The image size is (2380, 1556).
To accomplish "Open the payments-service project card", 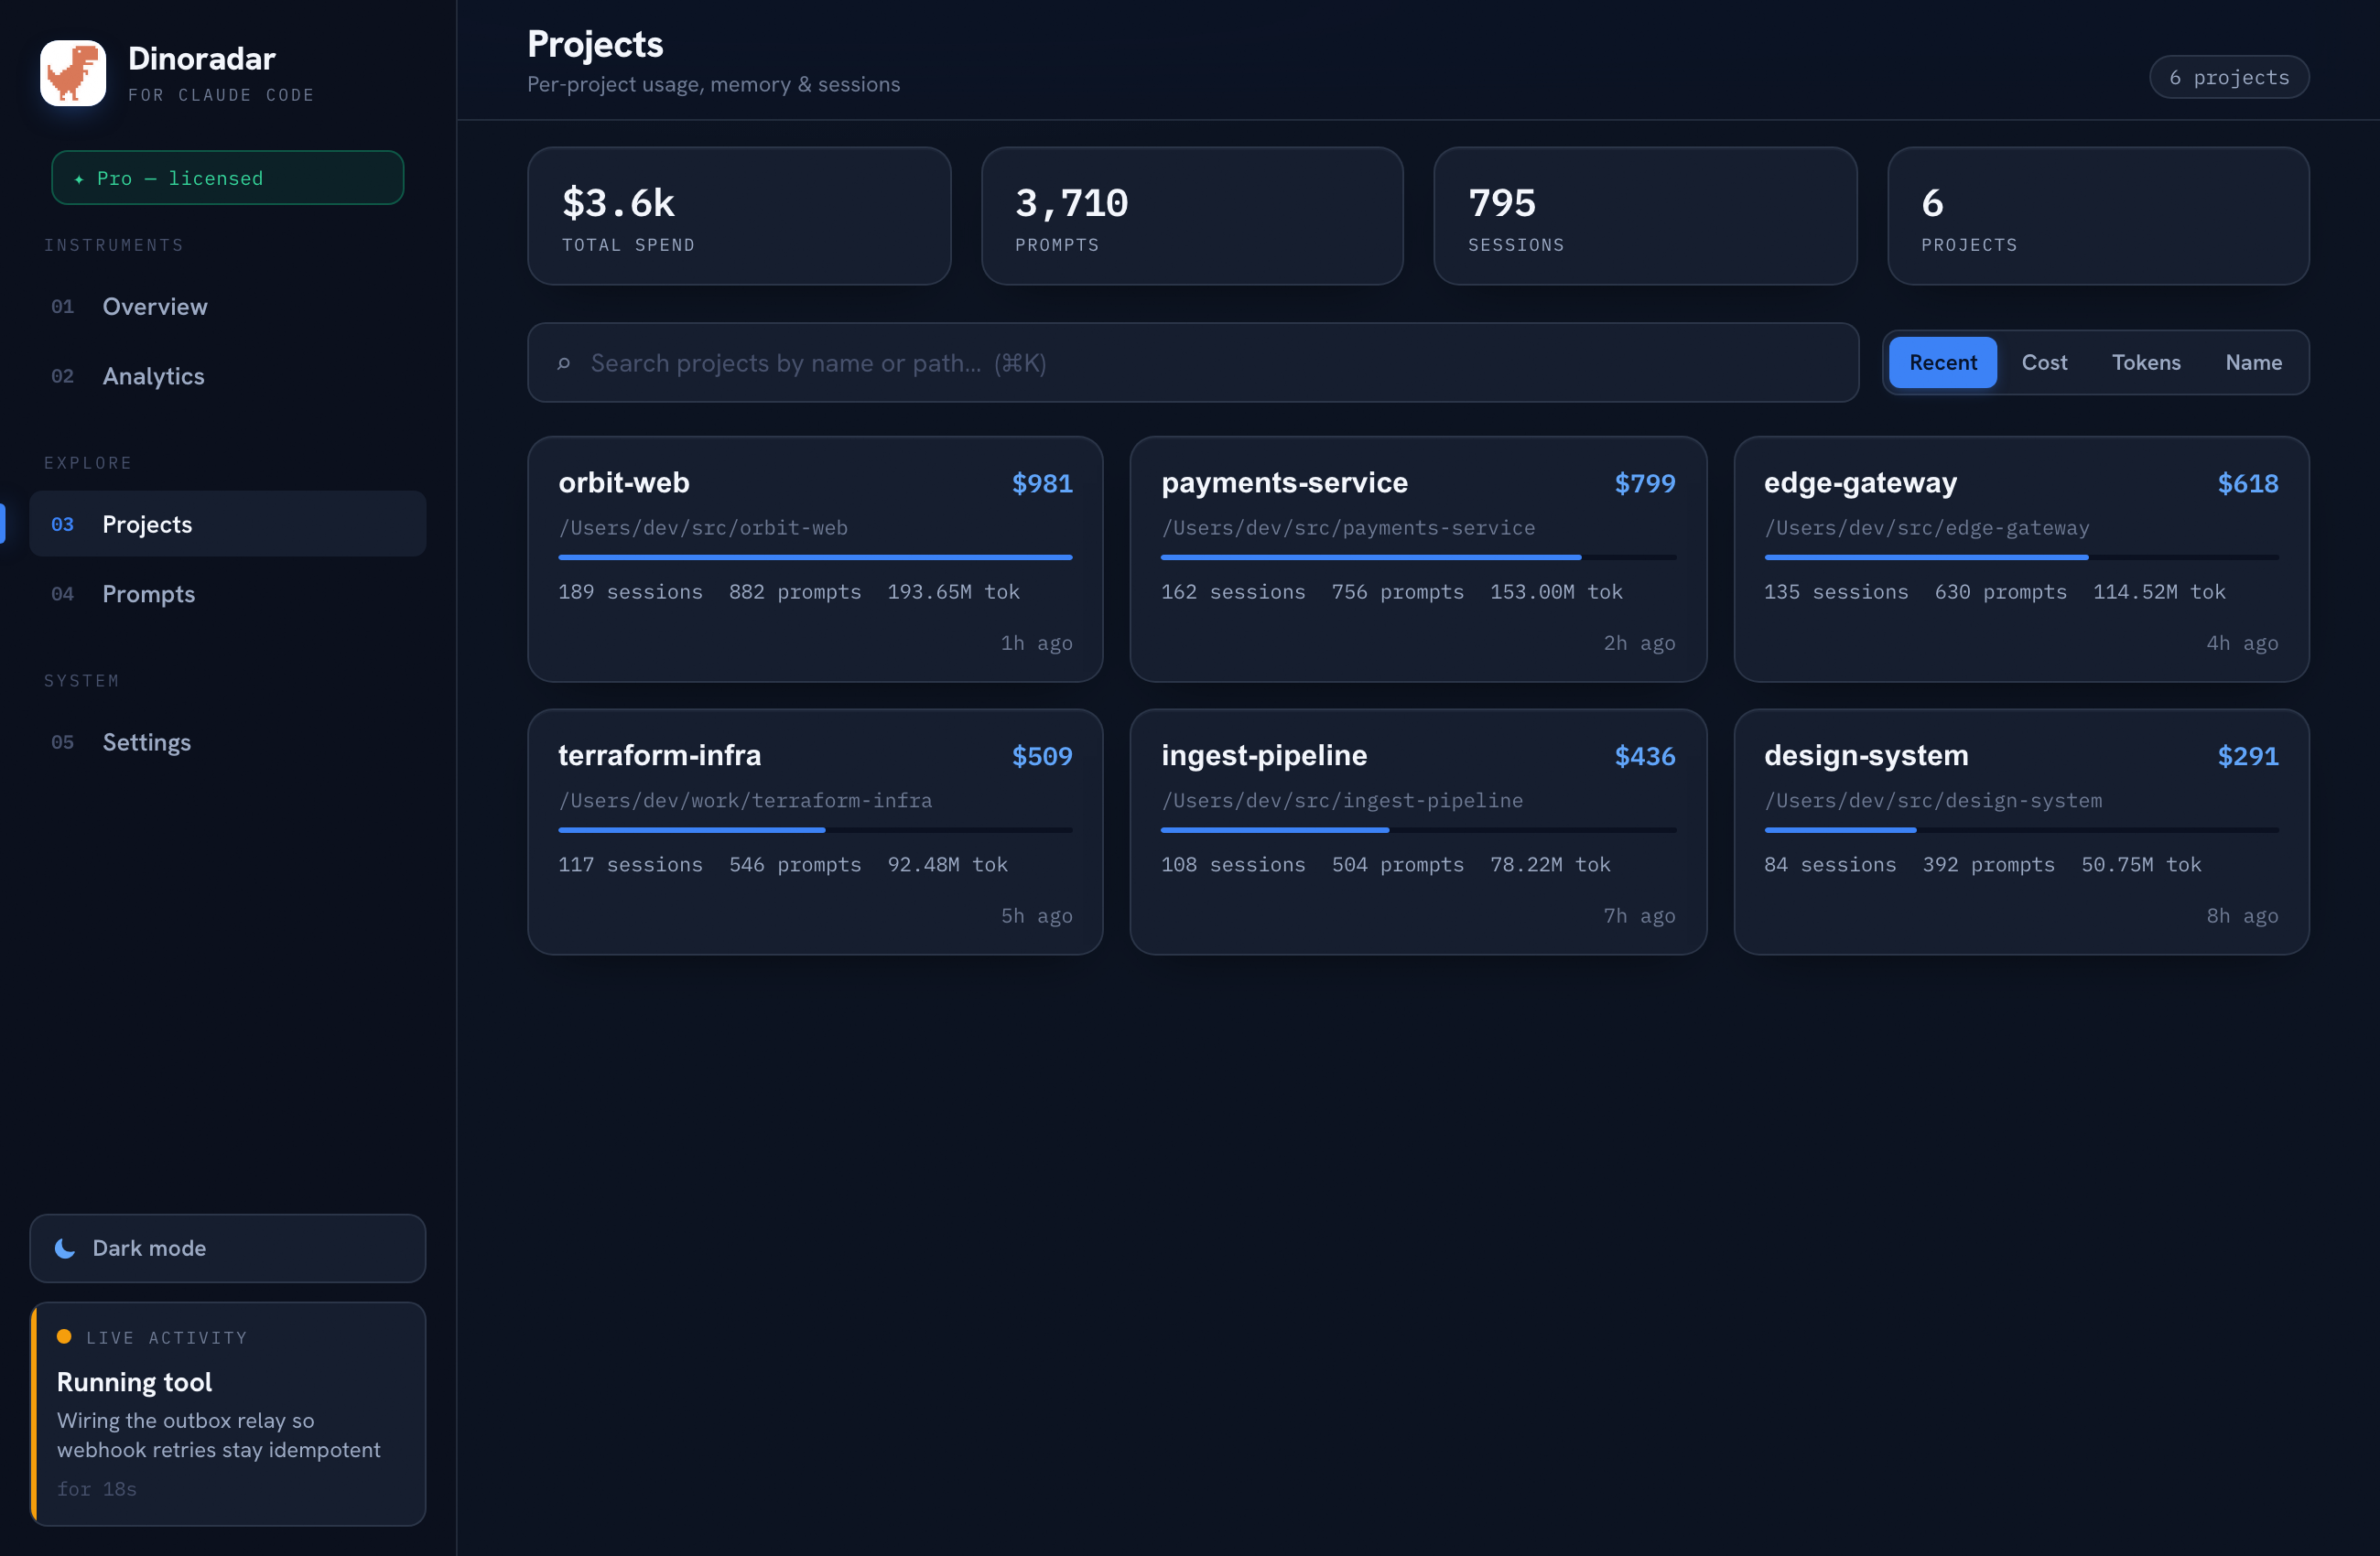I will 1418,559.
